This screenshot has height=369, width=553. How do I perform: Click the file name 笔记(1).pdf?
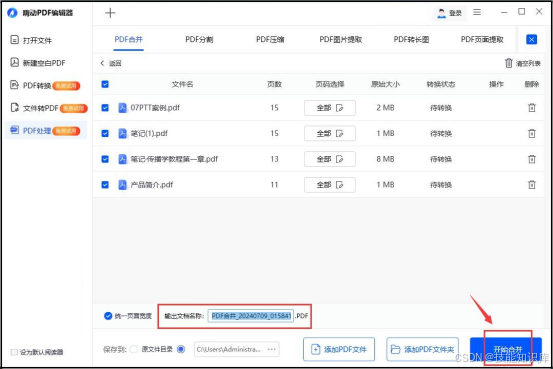coord(149,133)
